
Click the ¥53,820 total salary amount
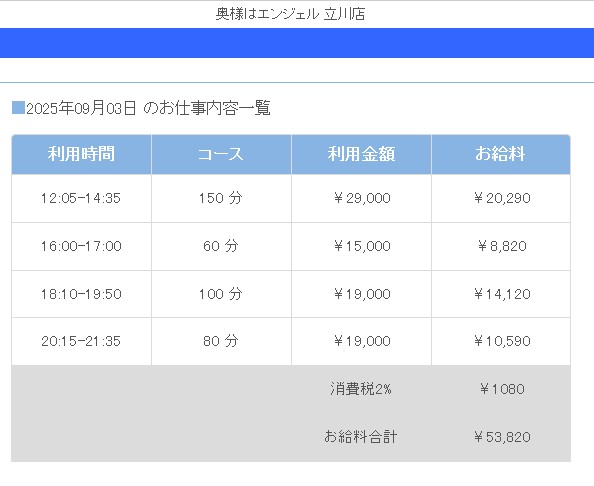(x=502, y=437)
